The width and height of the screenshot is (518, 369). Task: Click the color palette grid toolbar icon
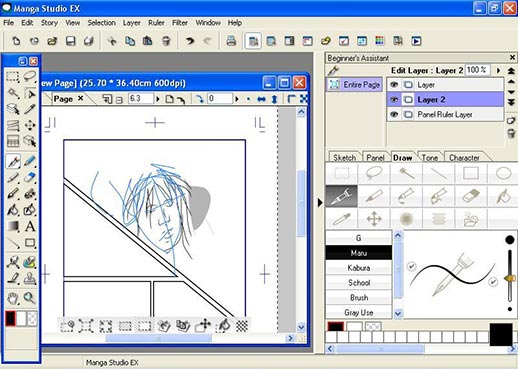(380, 41)
